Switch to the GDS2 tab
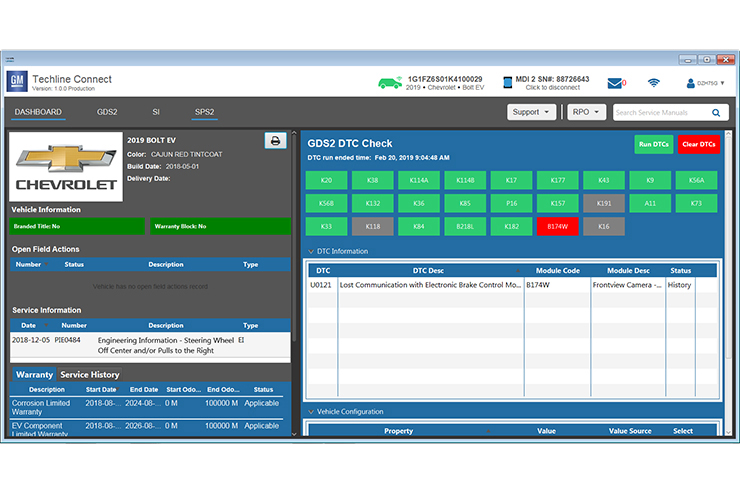This screenshot has width=740, height=493. [x=107, y=112]
